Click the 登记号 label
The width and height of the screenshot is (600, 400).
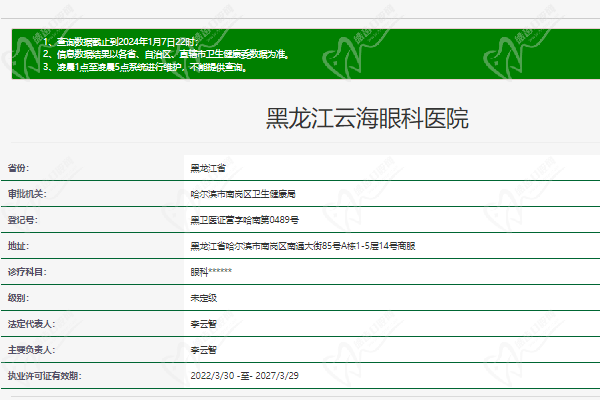pos(23,220)
